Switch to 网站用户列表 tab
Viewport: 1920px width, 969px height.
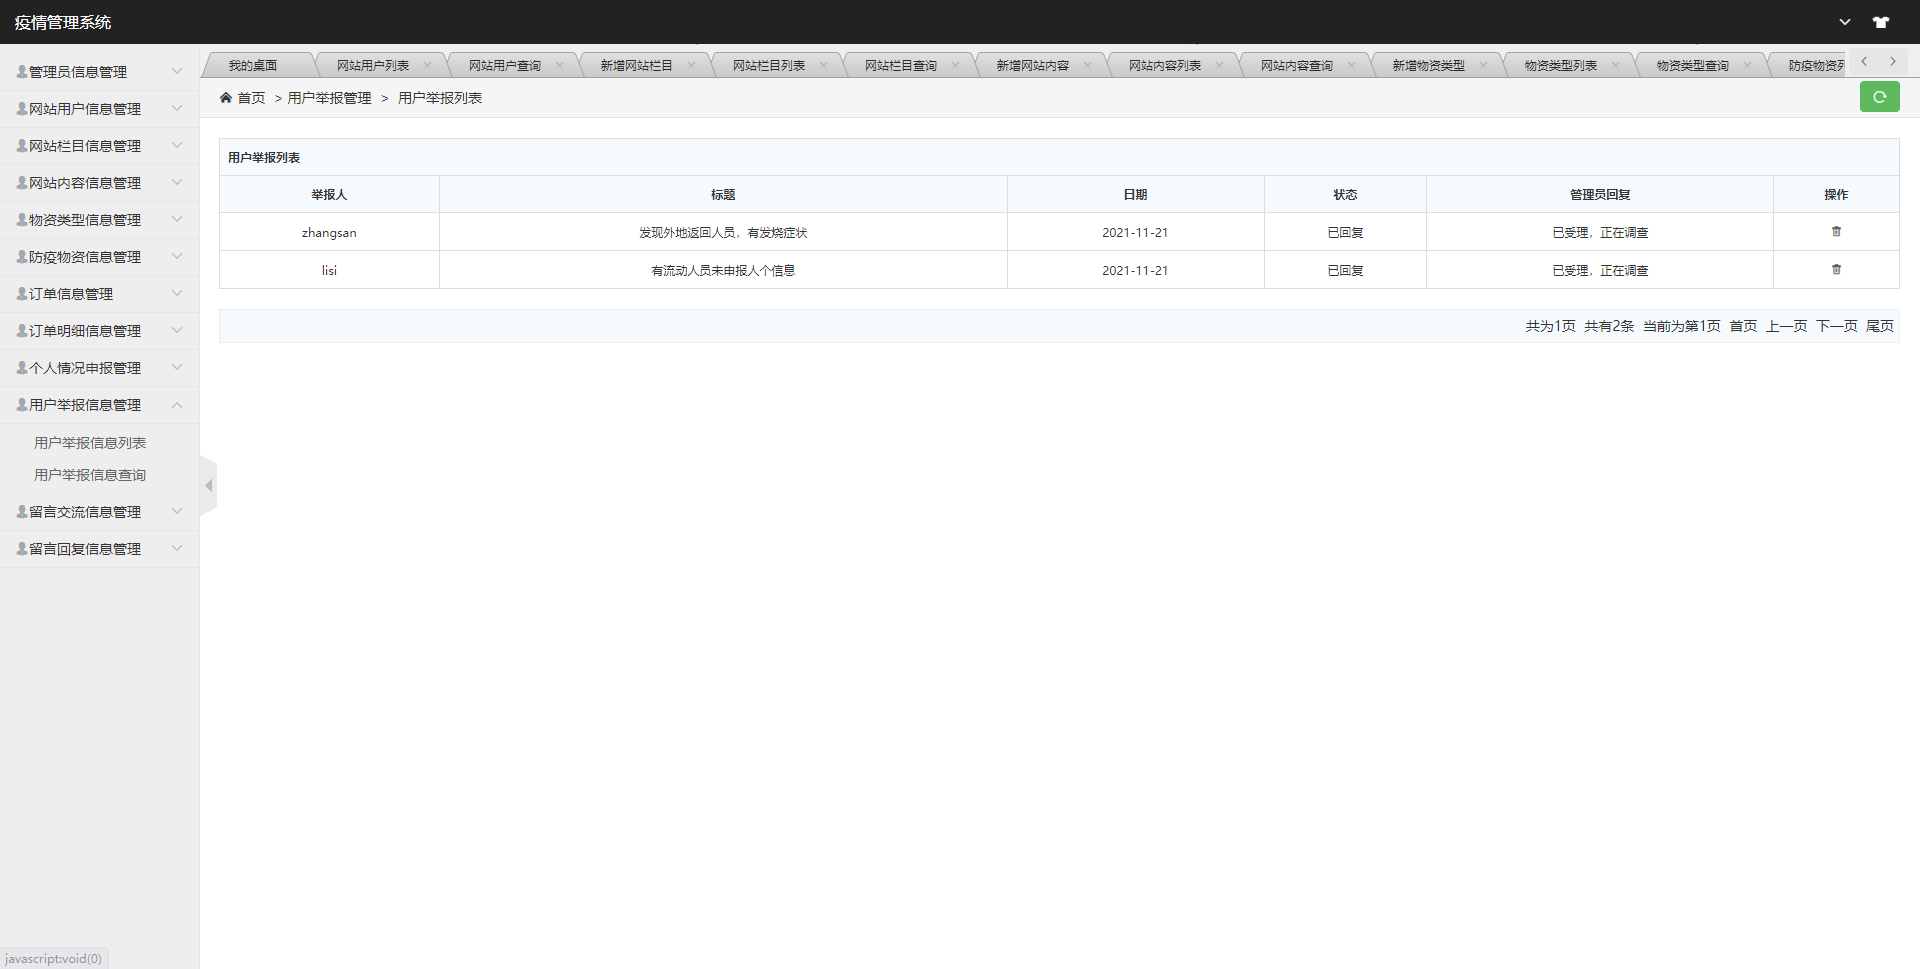[x=372, y=65]
